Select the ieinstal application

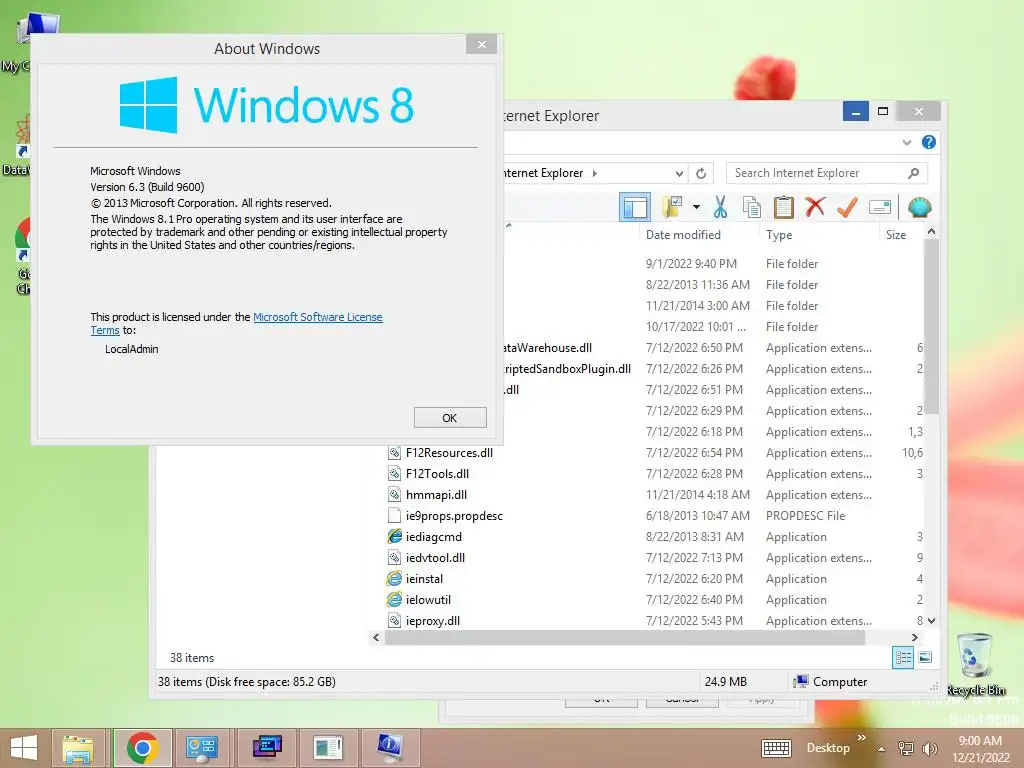[x=424, y=579]
